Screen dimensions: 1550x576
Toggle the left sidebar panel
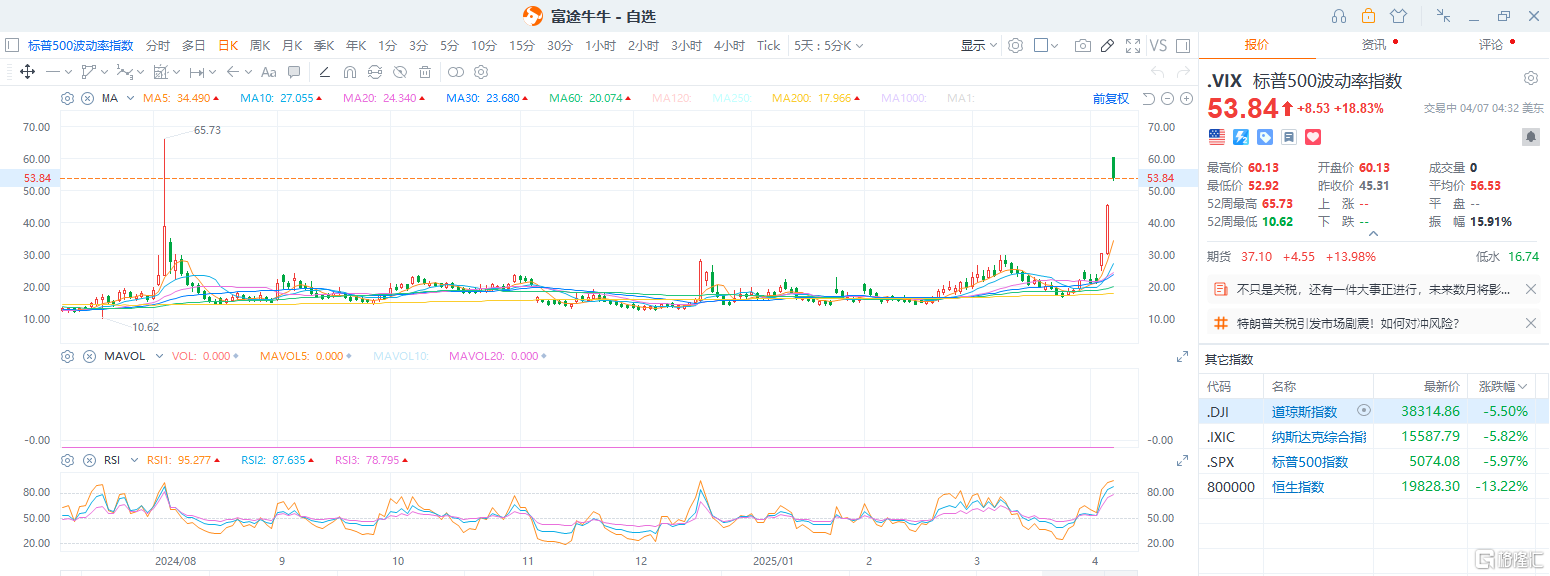pyautogui.click(x=12, y=45)
